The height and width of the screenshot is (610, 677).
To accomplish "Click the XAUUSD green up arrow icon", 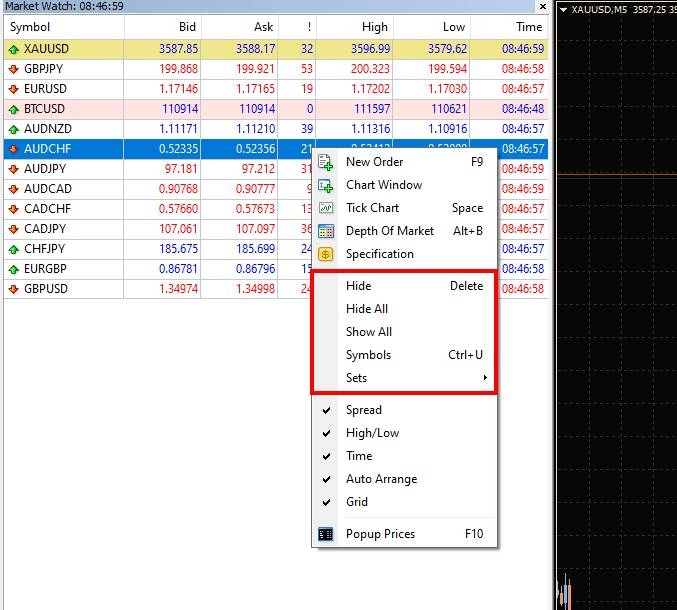I will [x=14, y=48].
